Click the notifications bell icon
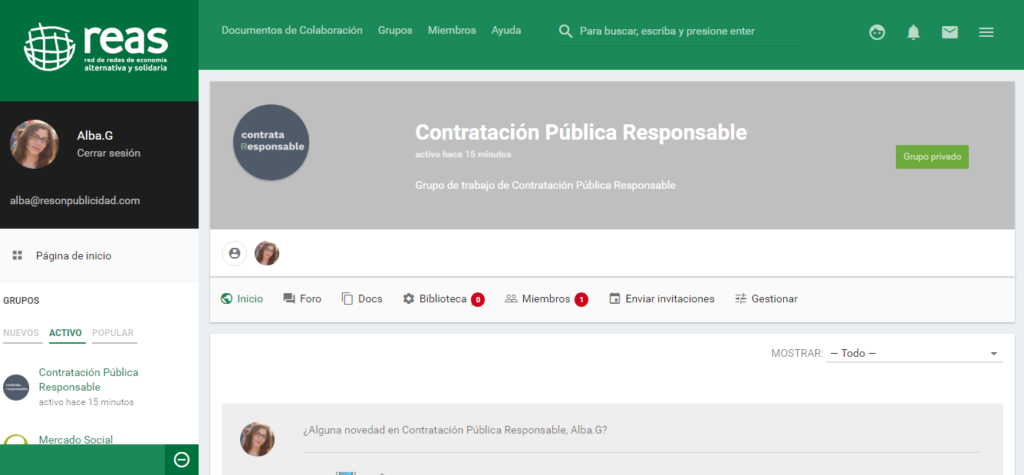 pos(913,32)
